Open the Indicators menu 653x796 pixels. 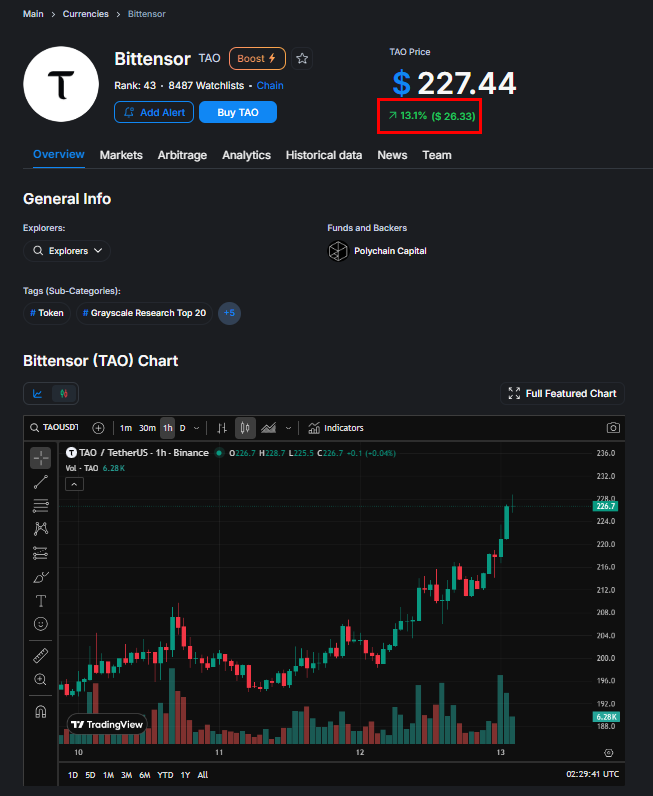[336, 428]
